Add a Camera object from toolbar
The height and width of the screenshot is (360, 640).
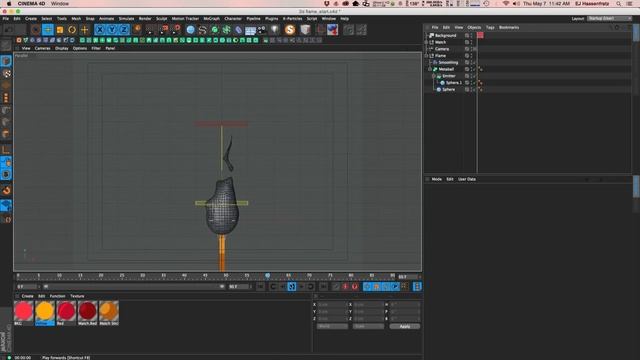(262, 29)
